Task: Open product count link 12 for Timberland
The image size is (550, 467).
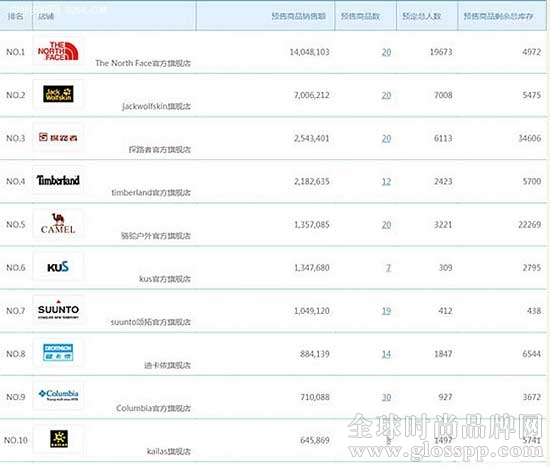Action: pyautogui.click(x=386, y=182)
